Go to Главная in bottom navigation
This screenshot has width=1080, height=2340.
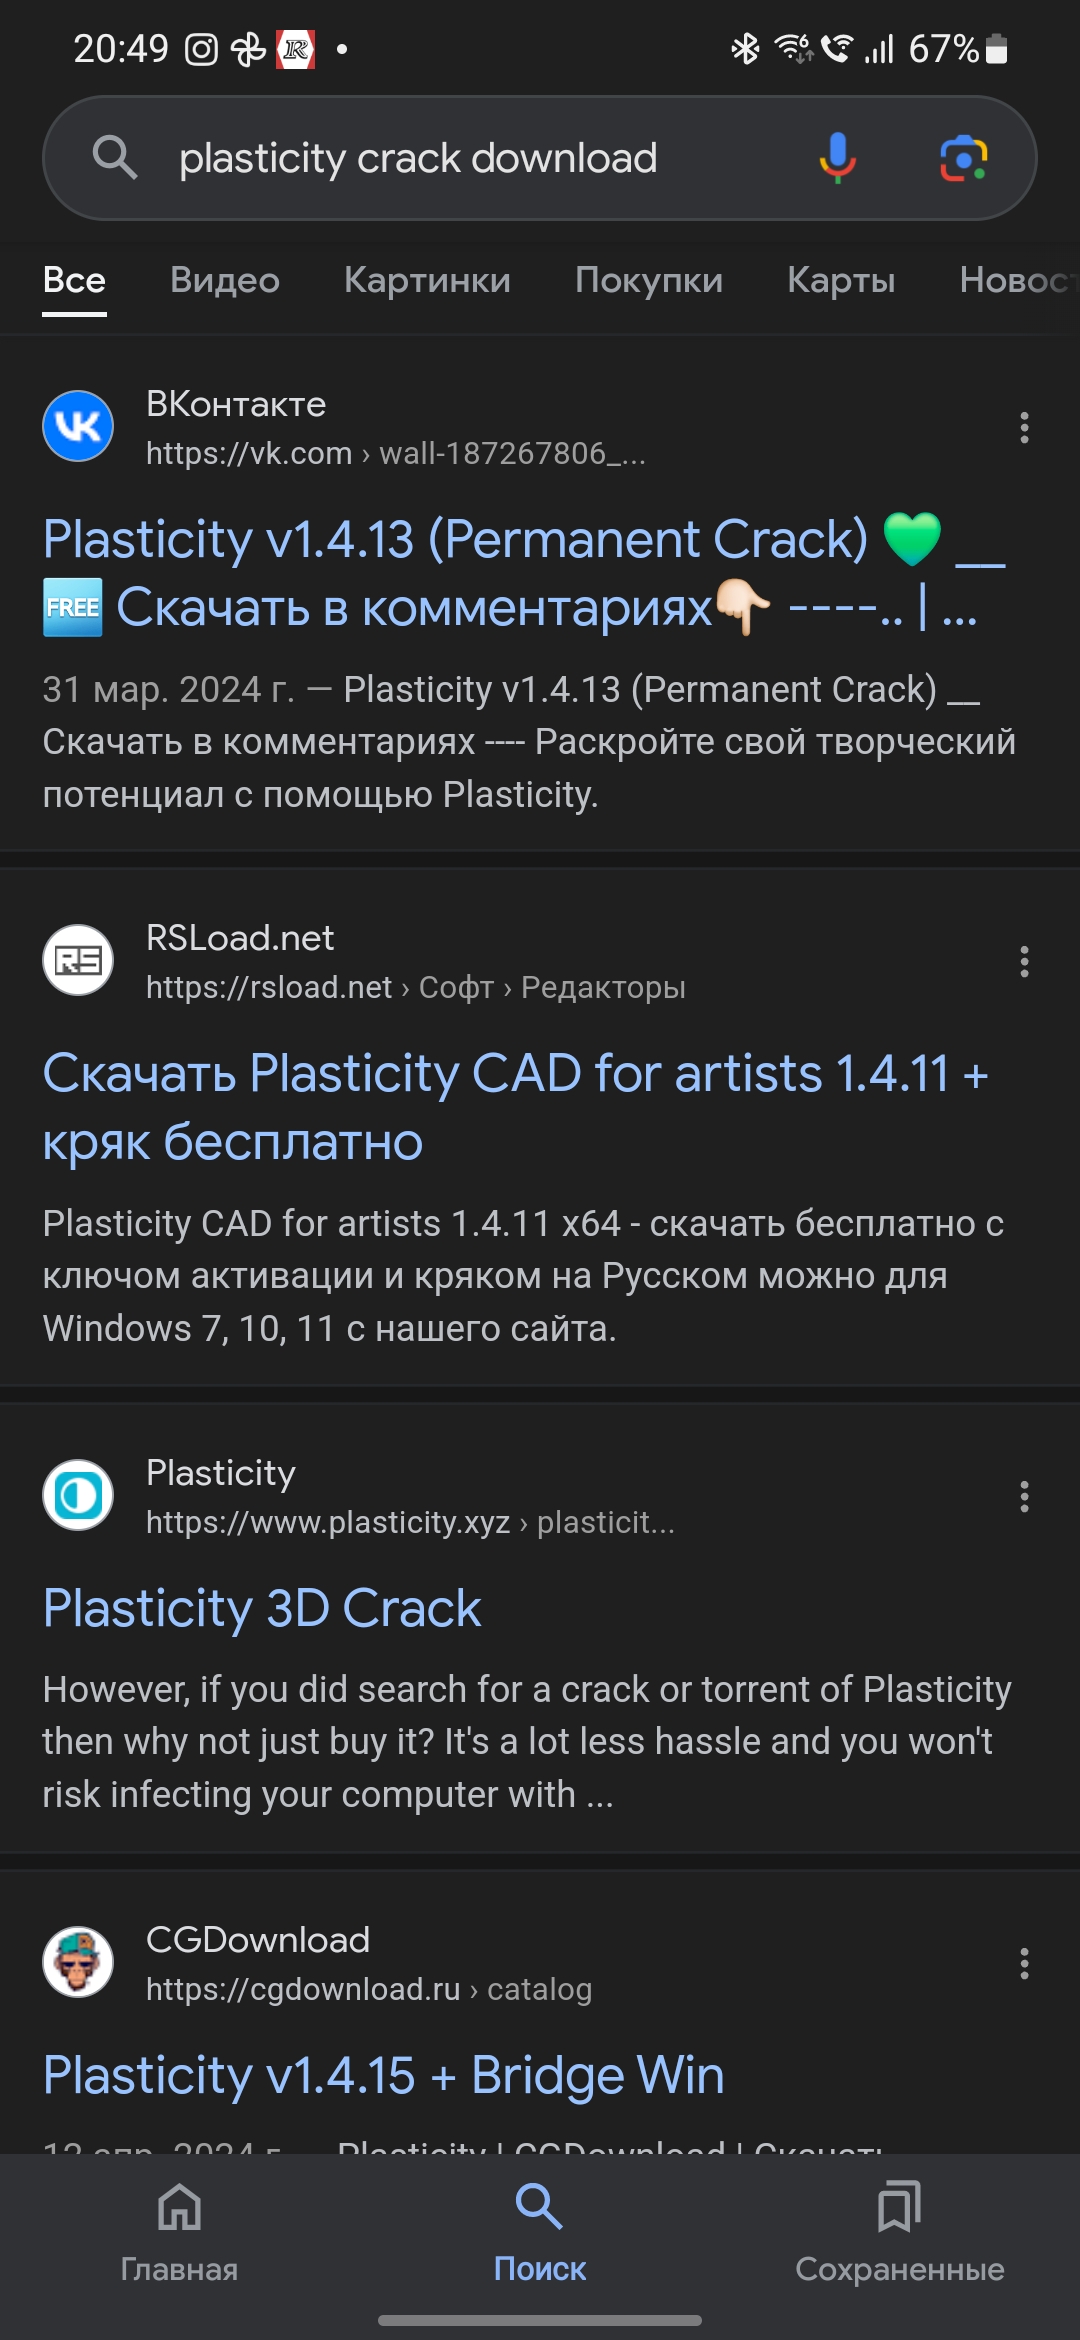coord(179,2230)
